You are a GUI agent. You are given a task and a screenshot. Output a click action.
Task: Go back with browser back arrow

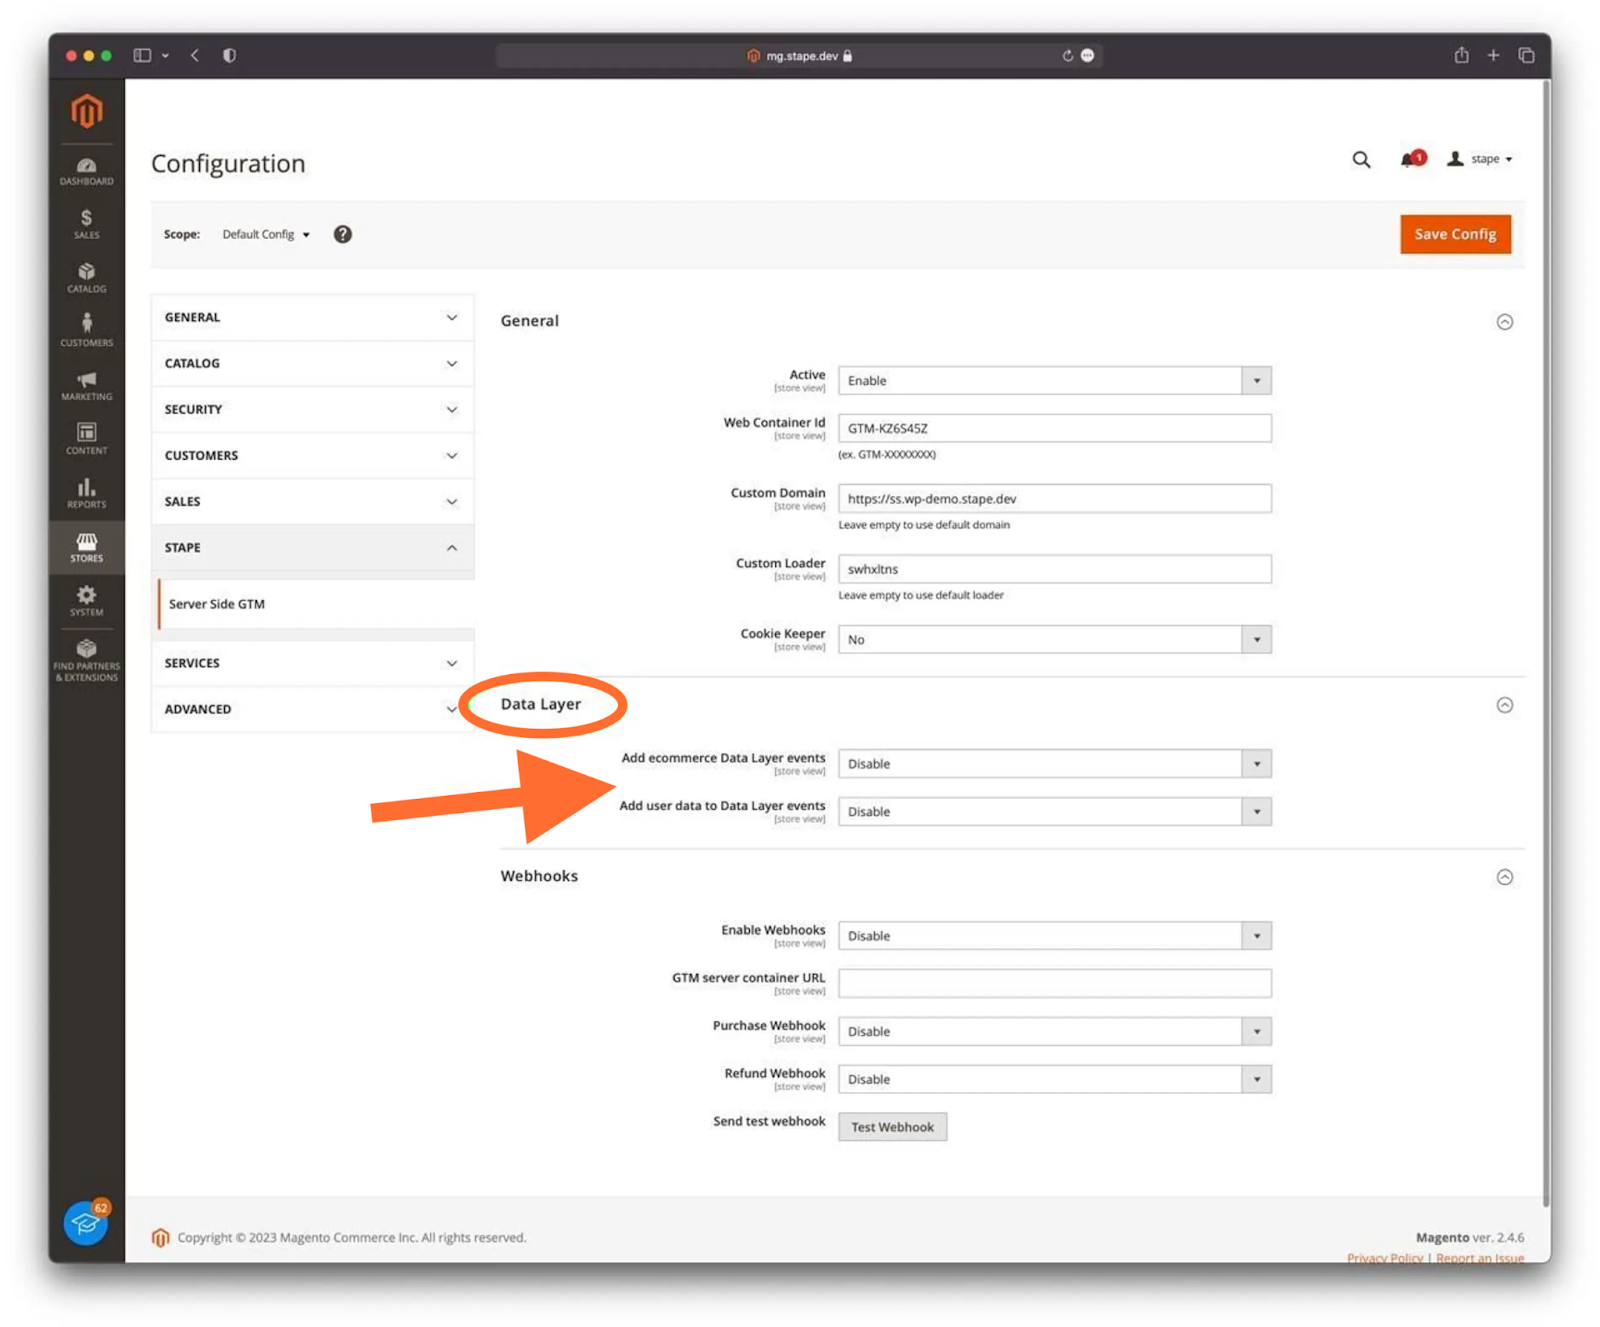[x=195, y=55]
